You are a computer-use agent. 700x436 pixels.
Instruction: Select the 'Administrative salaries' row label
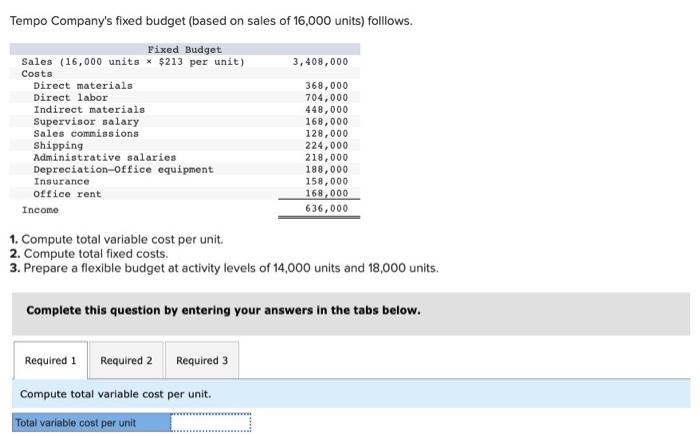point(105,158)
